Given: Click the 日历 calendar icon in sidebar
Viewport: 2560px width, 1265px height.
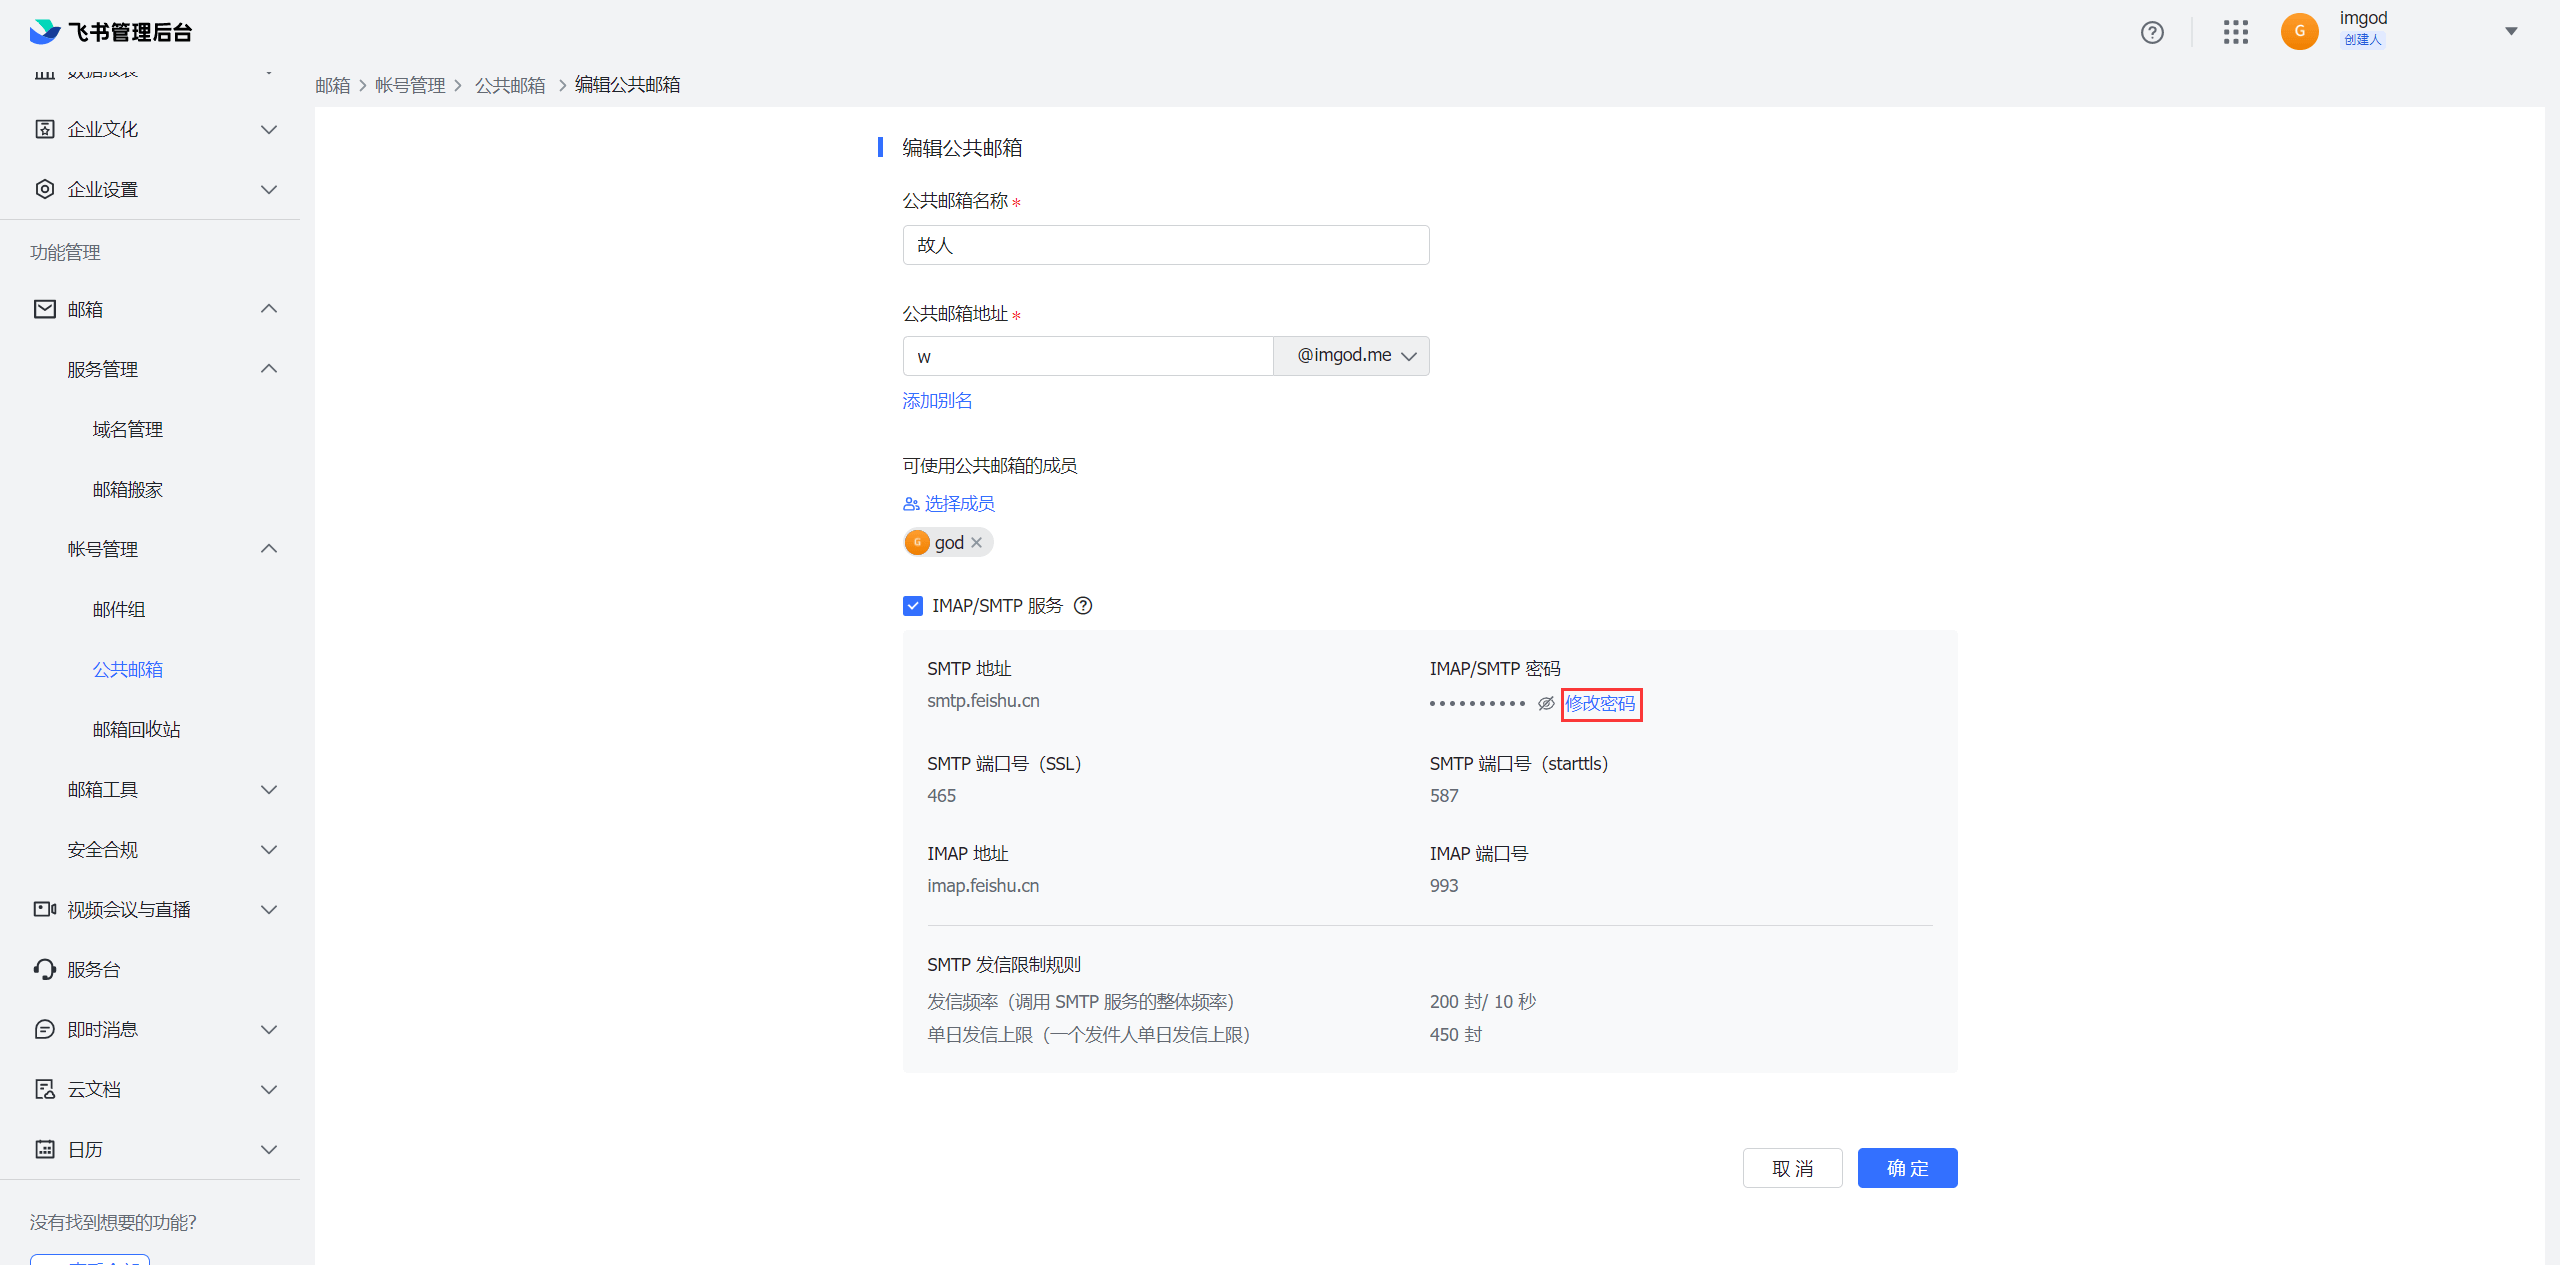Looking at the screenshot, I should (45, 1149).
